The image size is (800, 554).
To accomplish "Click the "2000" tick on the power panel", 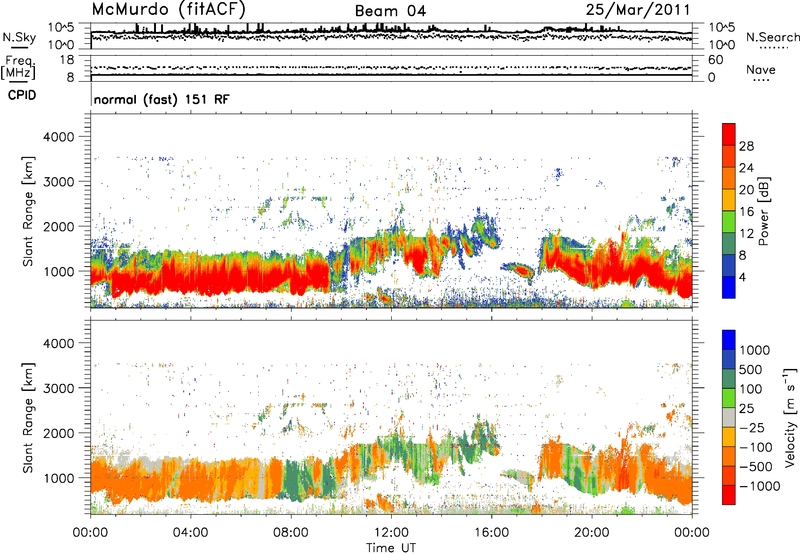I will (59, 226).
